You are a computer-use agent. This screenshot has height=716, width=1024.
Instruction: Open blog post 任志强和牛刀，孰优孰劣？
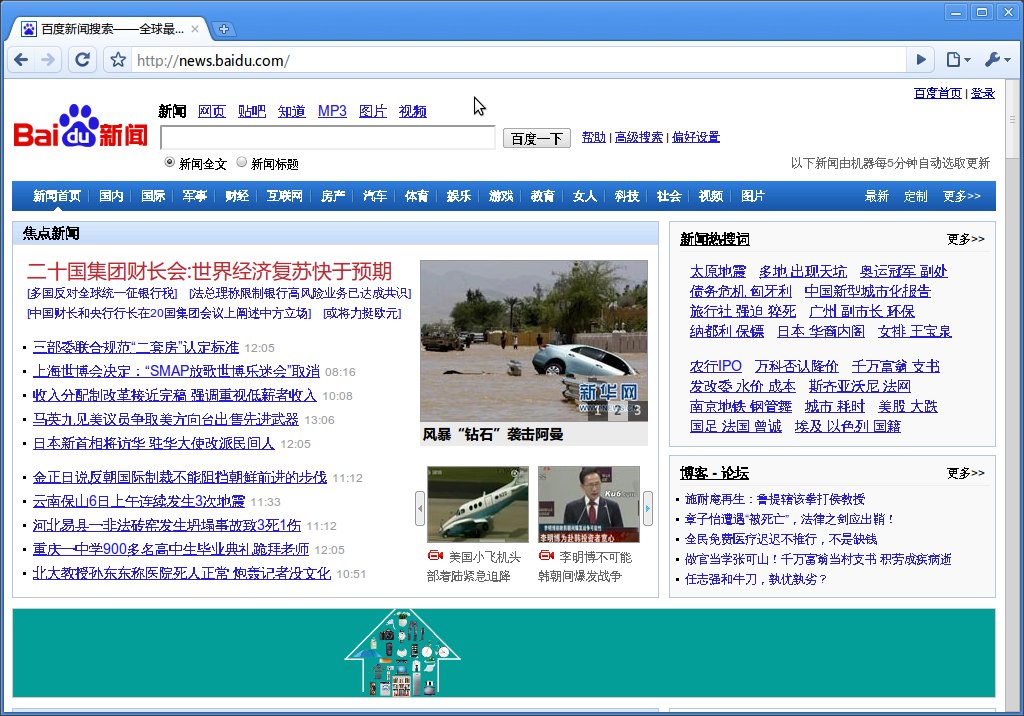(x=756, y=579)
